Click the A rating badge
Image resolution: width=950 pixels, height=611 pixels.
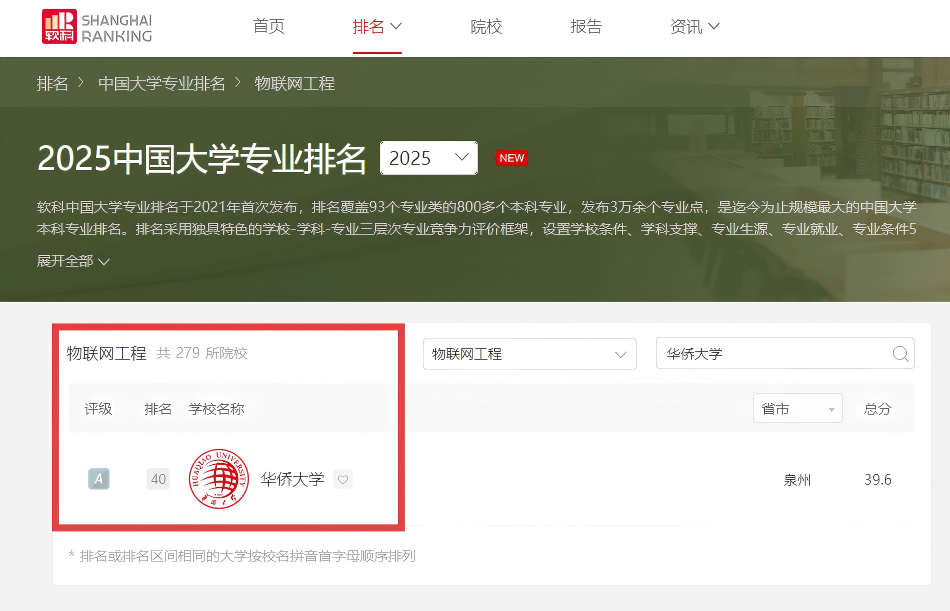click(99, 479)
